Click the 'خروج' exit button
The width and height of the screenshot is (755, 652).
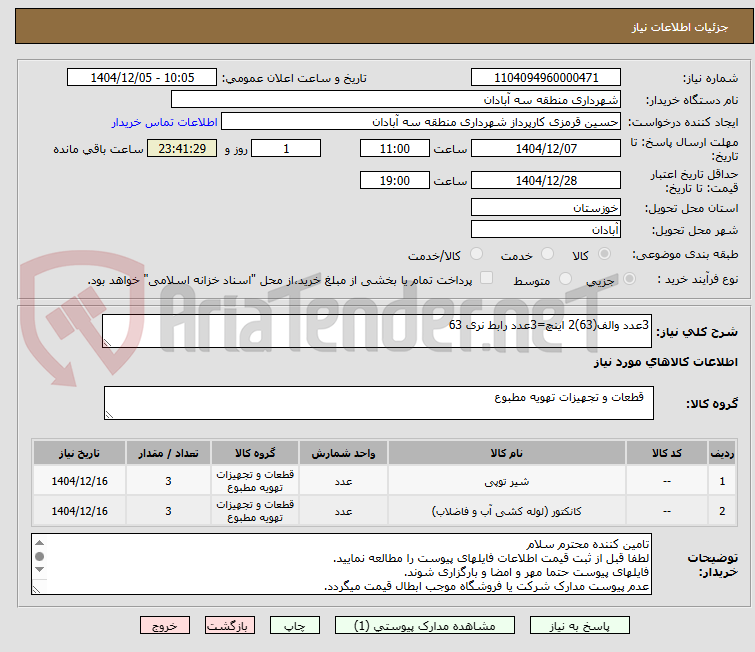(165, 626)
